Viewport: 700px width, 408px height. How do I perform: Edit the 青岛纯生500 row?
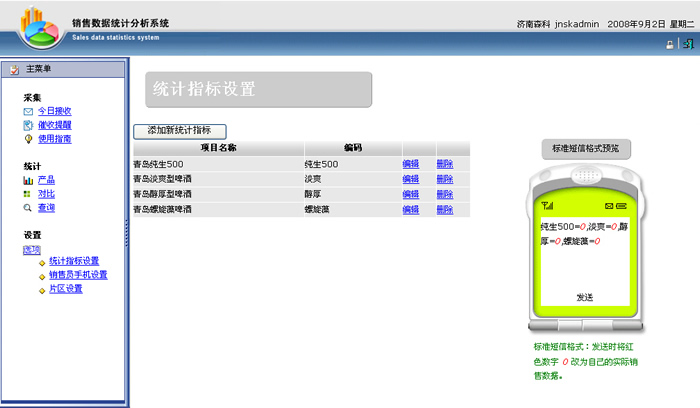coord(410,164)
